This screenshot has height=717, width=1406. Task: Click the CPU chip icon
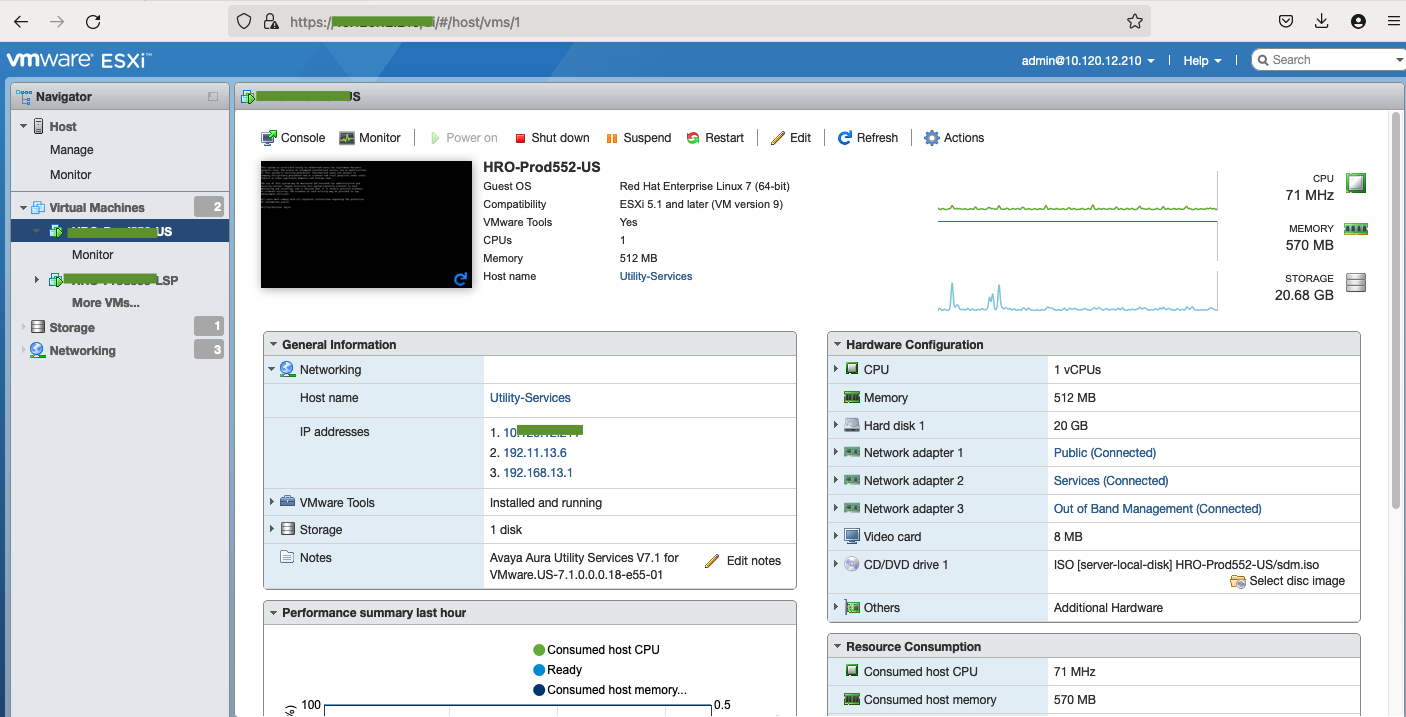[1356, 183]
